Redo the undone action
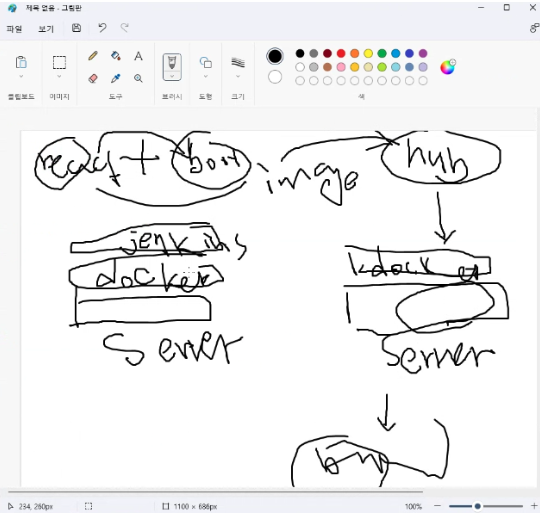Viewport: 541px width, 513px height. tap(125, 28)
